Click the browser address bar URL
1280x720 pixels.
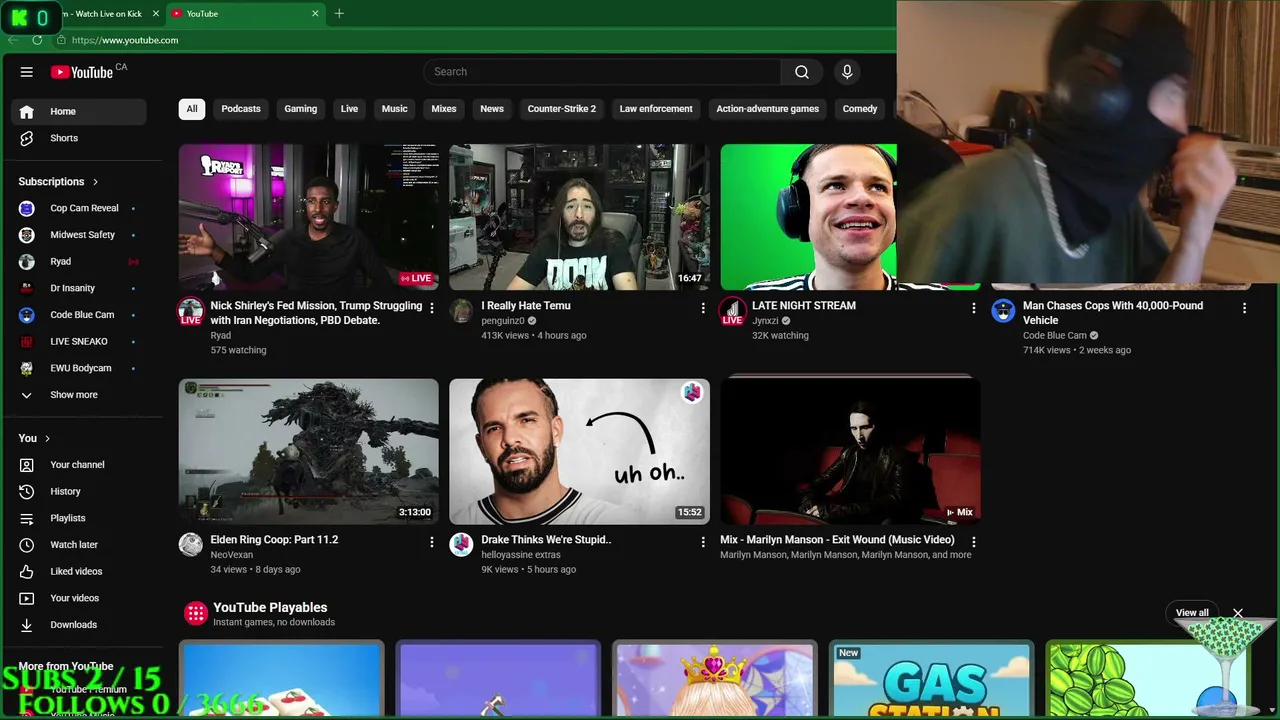pyautogui.click(x=125, y=40)
